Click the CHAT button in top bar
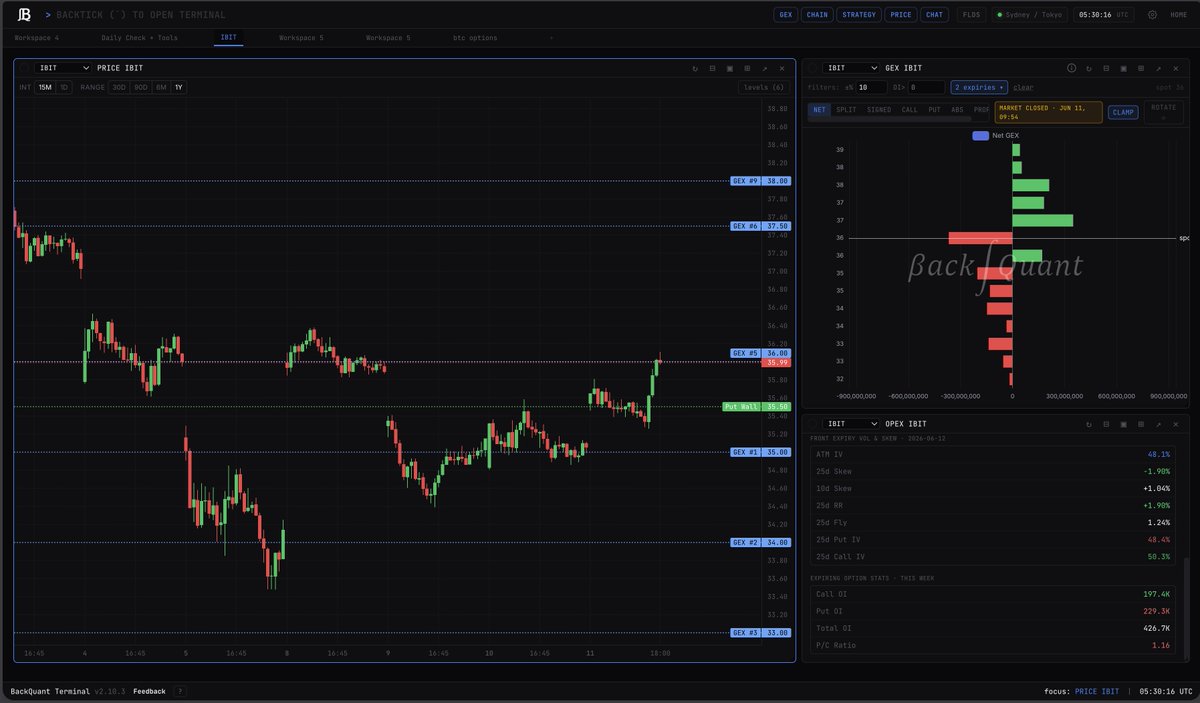The width and height of the screenshot is (1200, 703). (934, 15)
